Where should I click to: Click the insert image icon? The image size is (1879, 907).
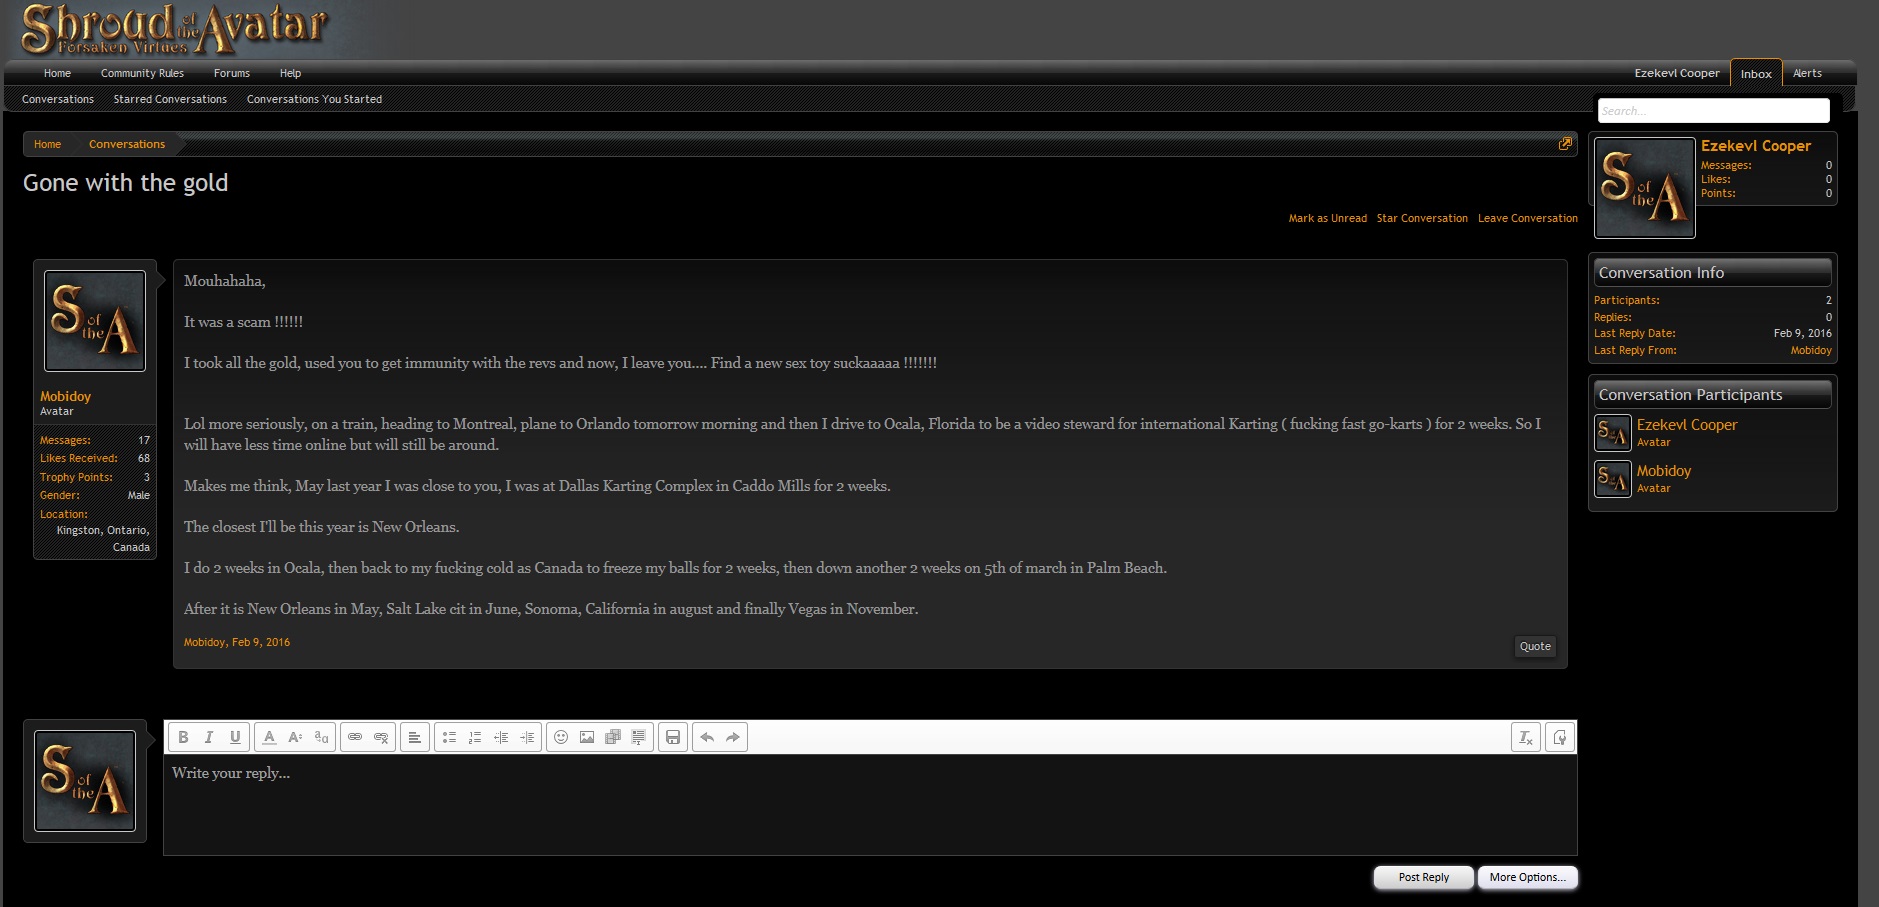[587, 738]
